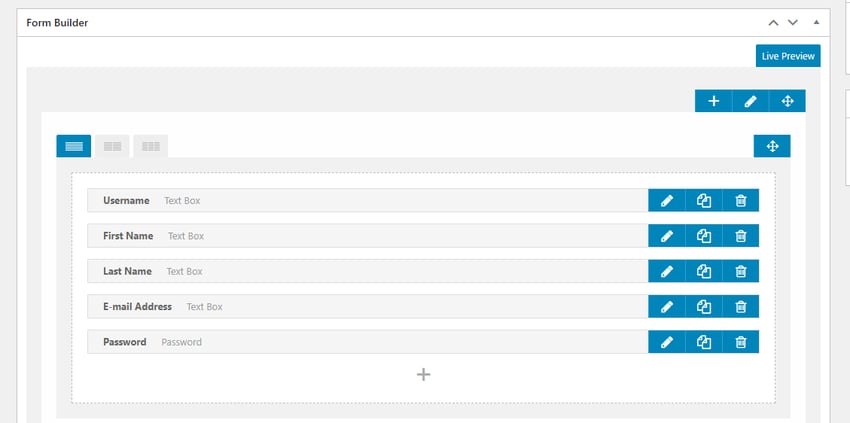Add a new field with the gray plus
The width and height of the screenshot is (850, 423).
[x=423, y=374]
